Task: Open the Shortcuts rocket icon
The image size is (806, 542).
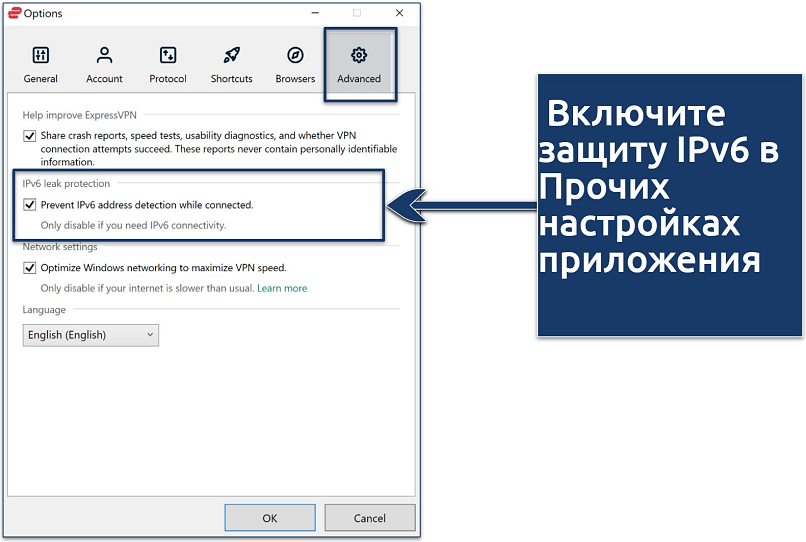Action: tap(232, 55)
